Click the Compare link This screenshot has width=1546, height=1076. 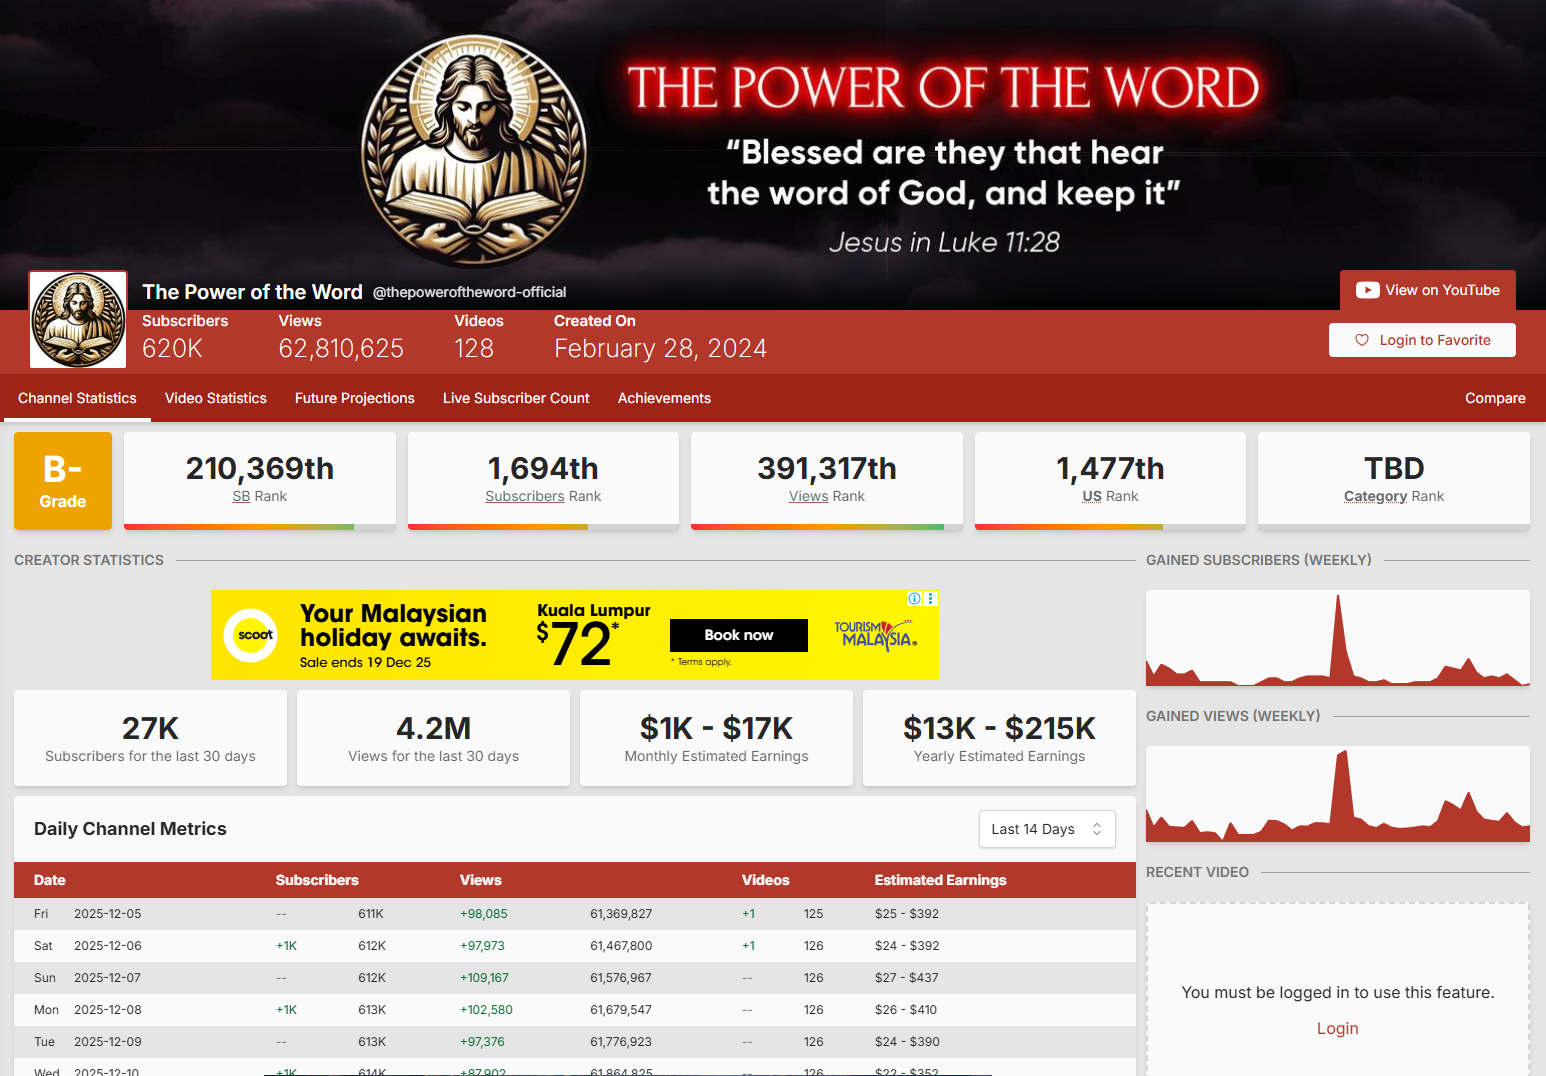pyautogui.click(x=1495, y=398)
